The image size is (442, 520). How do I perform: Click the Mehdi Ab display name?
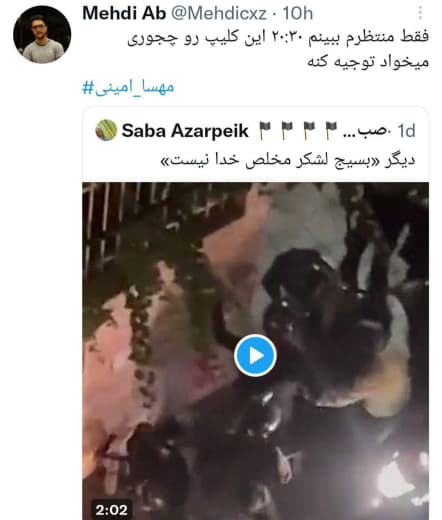tap(124, 13)
